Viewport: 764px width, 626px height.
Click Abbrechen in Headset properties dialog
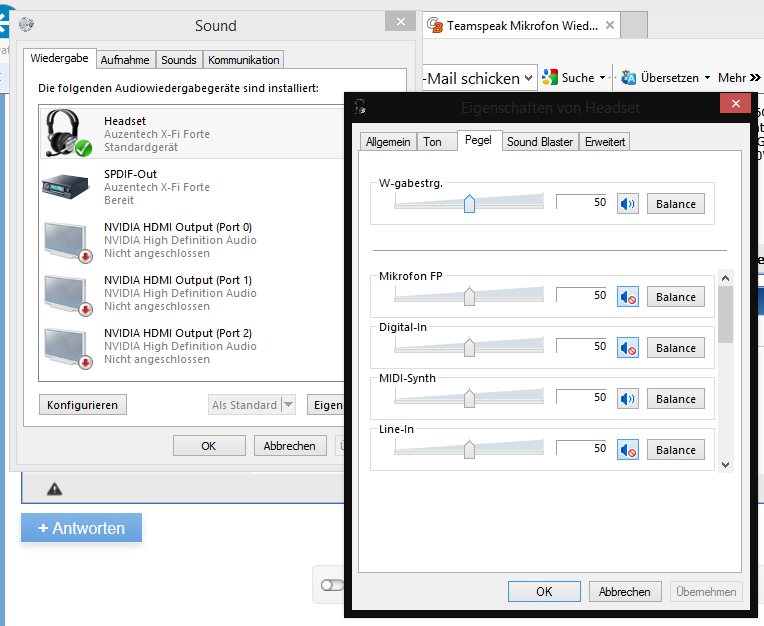click(x=625, y=591)
